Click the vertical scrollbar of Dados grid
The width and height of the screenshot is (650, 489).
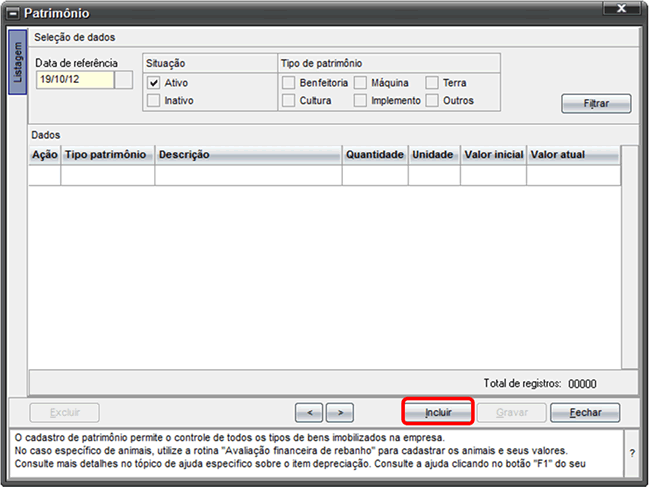(x=630, y=257)
